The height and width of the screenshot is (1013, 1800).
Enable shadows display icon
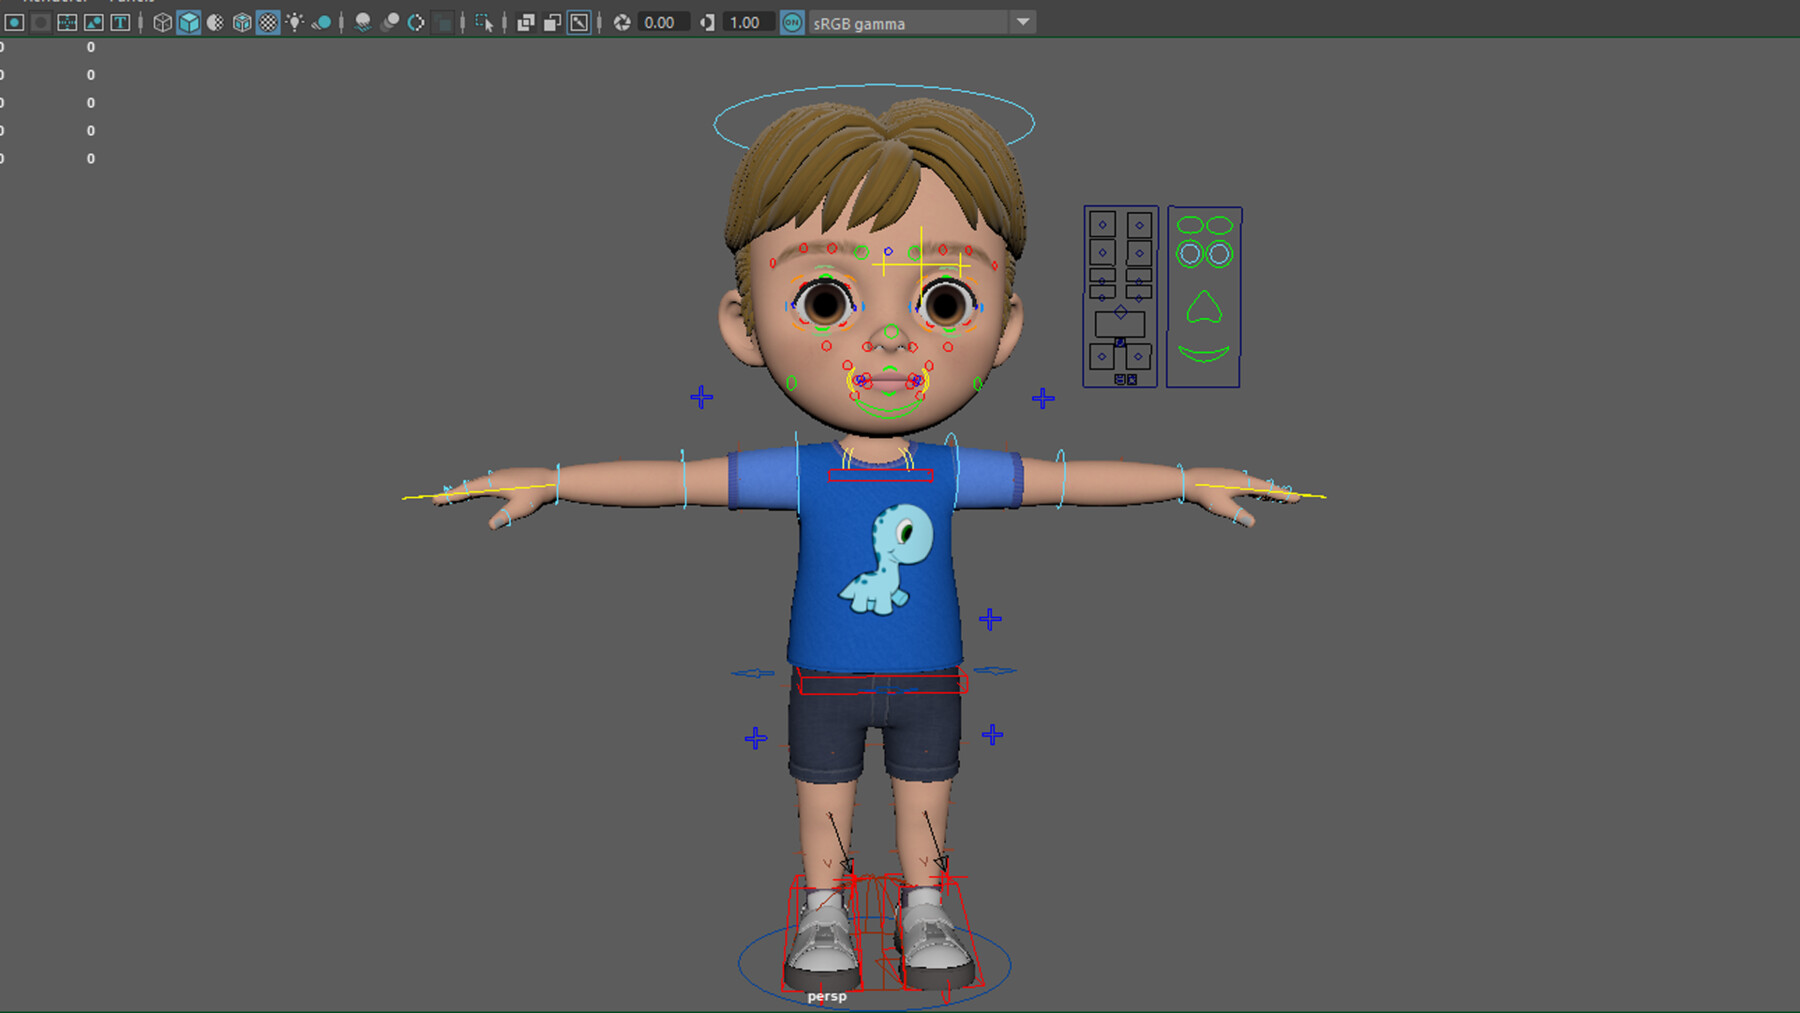322,22
